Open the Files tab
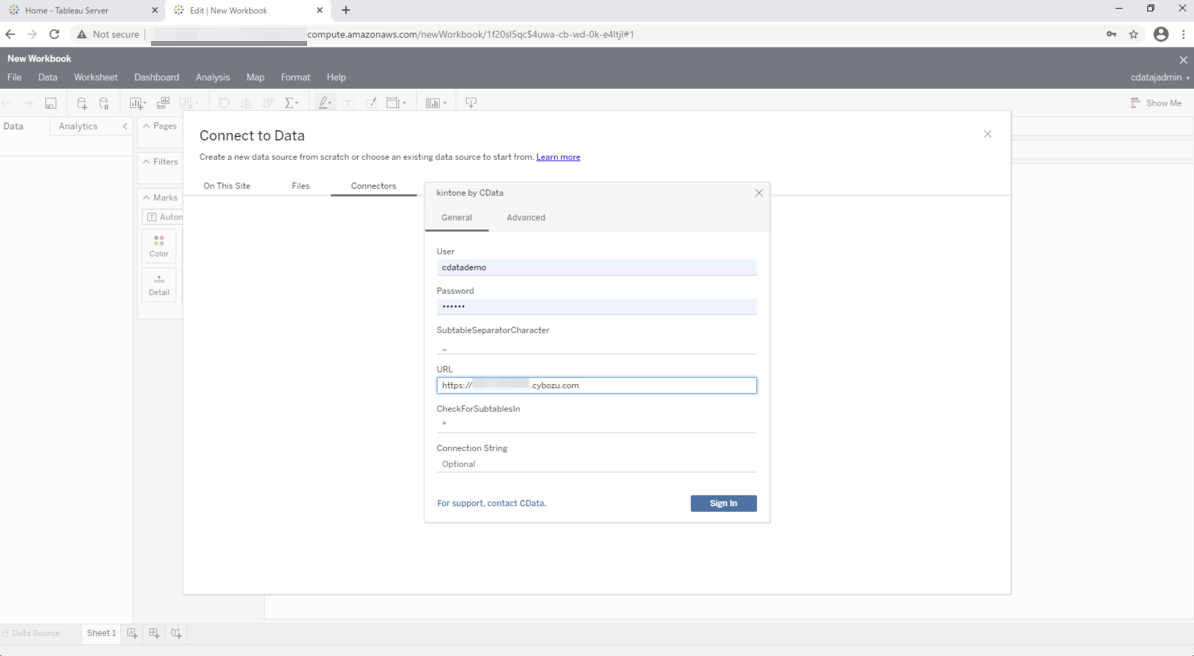The height and width of the screenshot is (656, 1194). [x=300, y=186]
